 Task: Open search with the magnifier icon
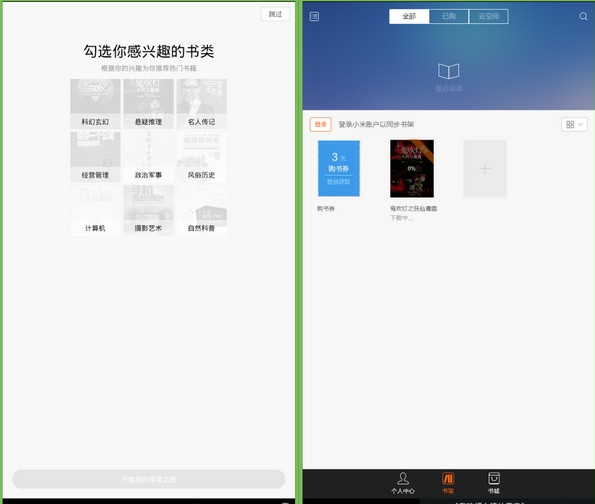point(583,16)
